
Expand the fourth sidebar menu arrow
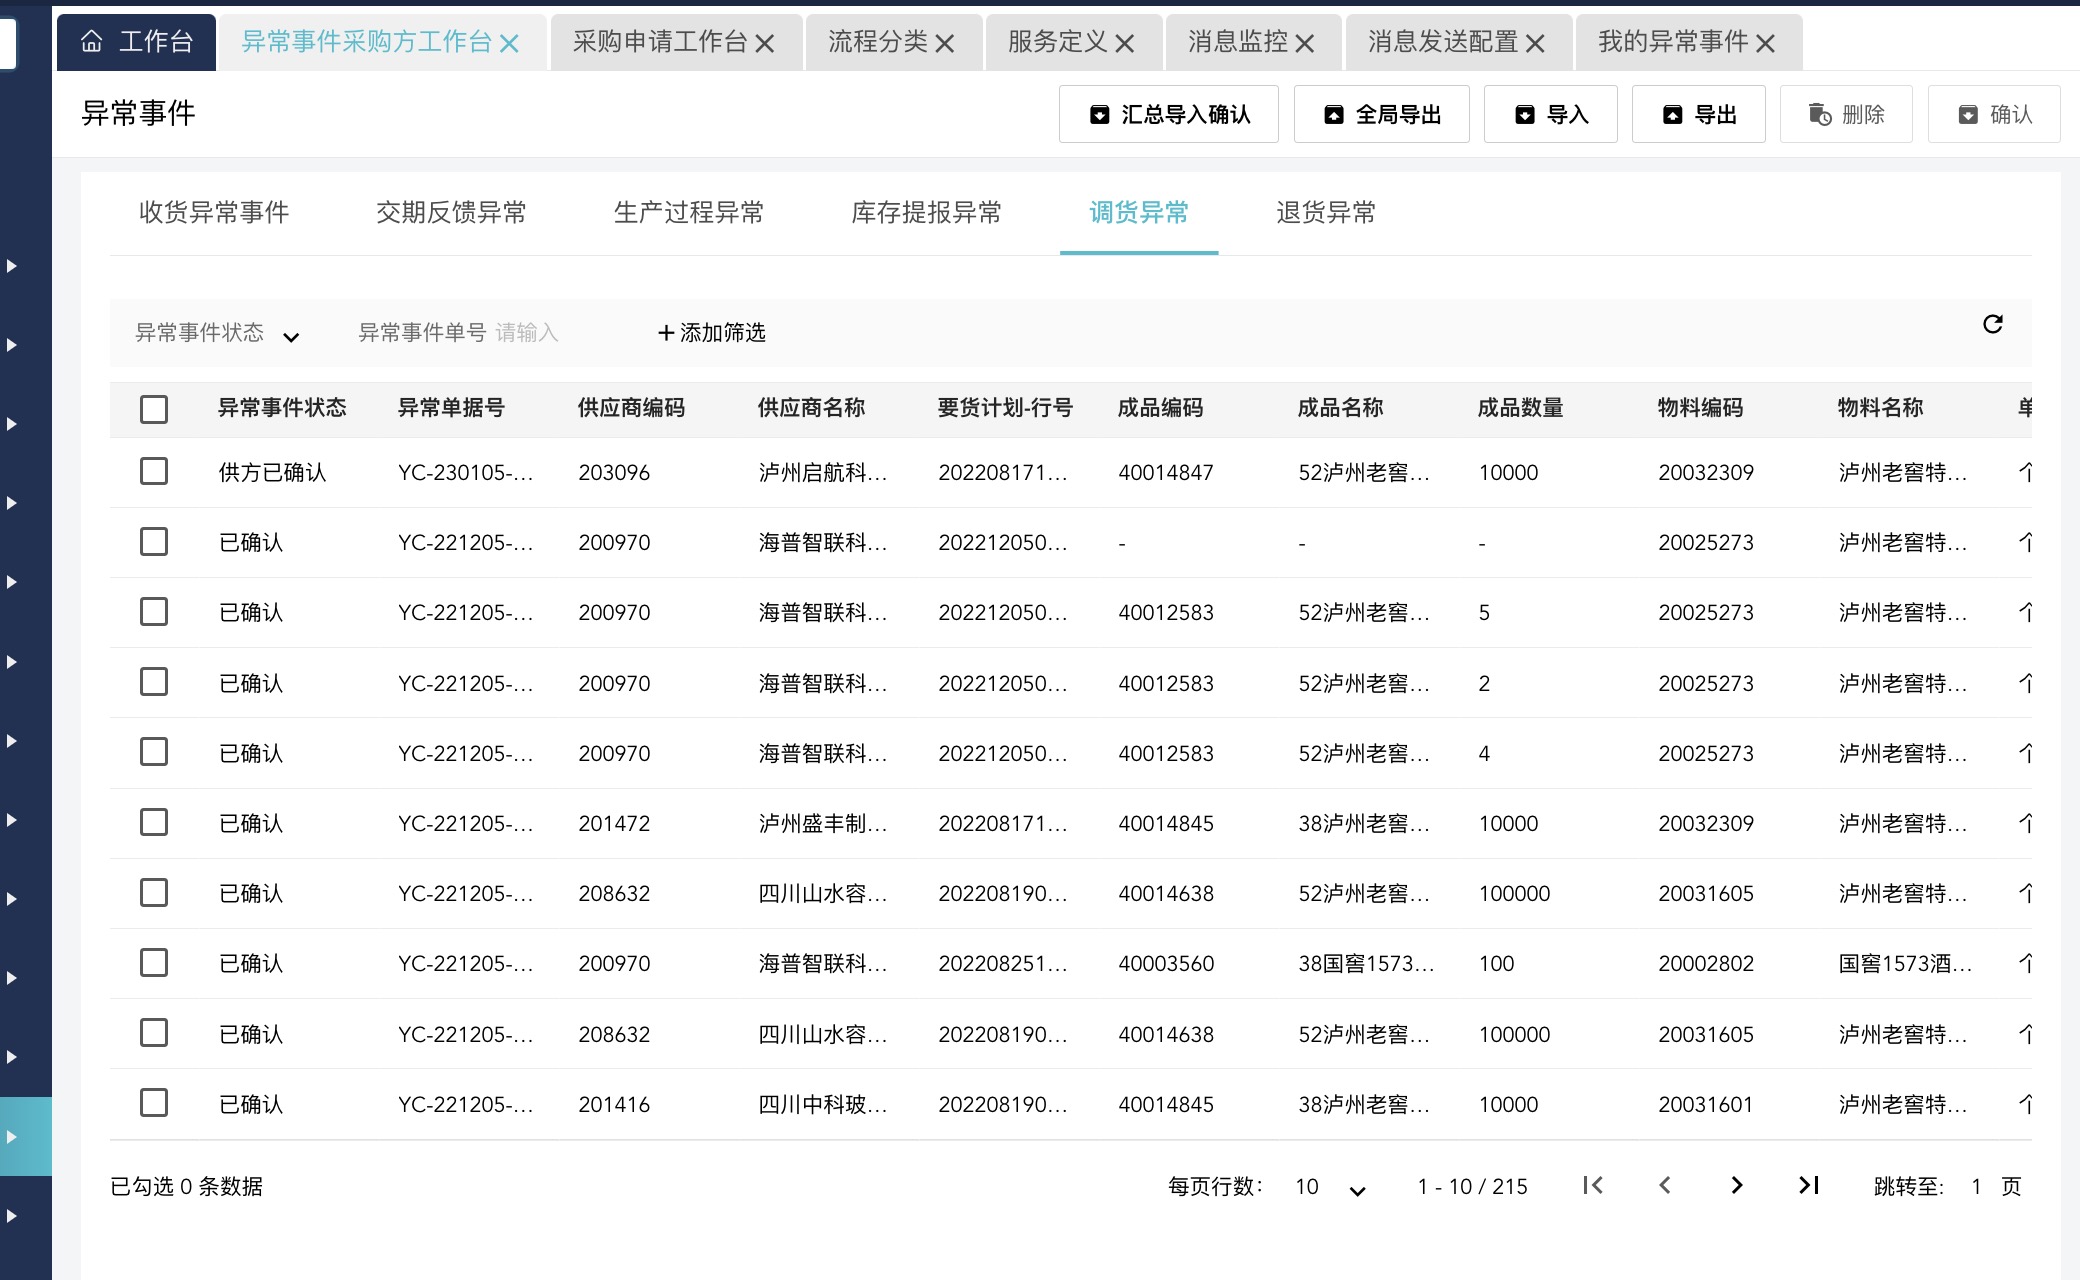(12, 503)
